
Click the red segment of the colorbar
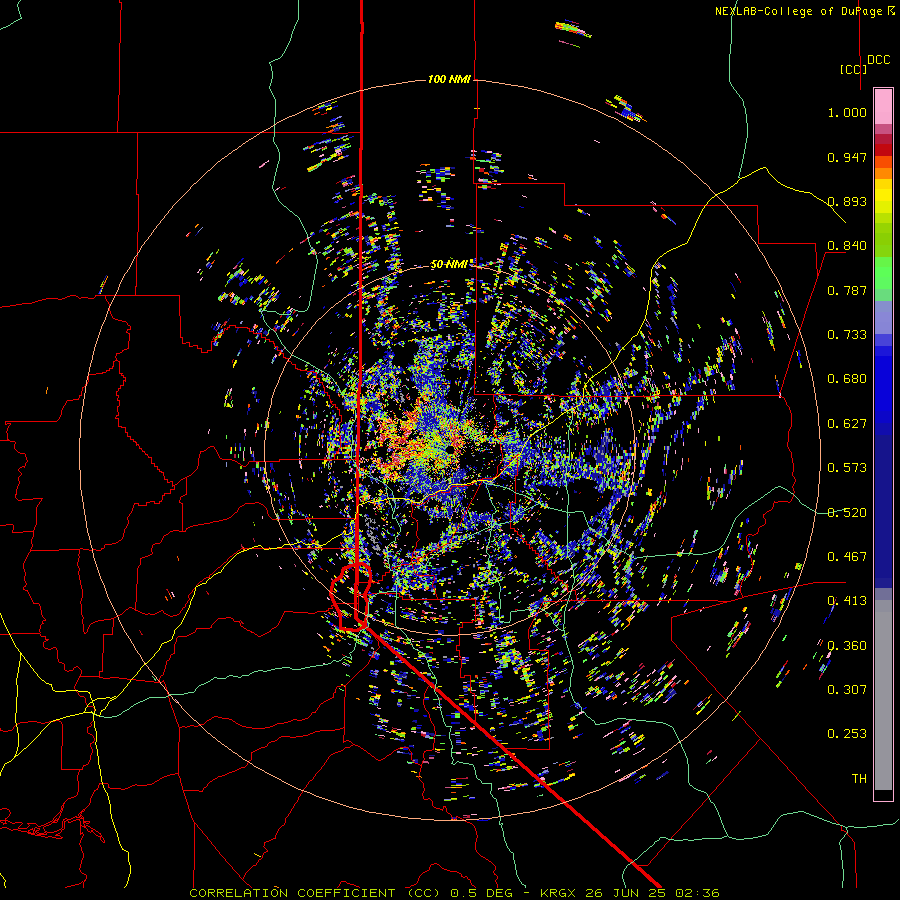883,150
